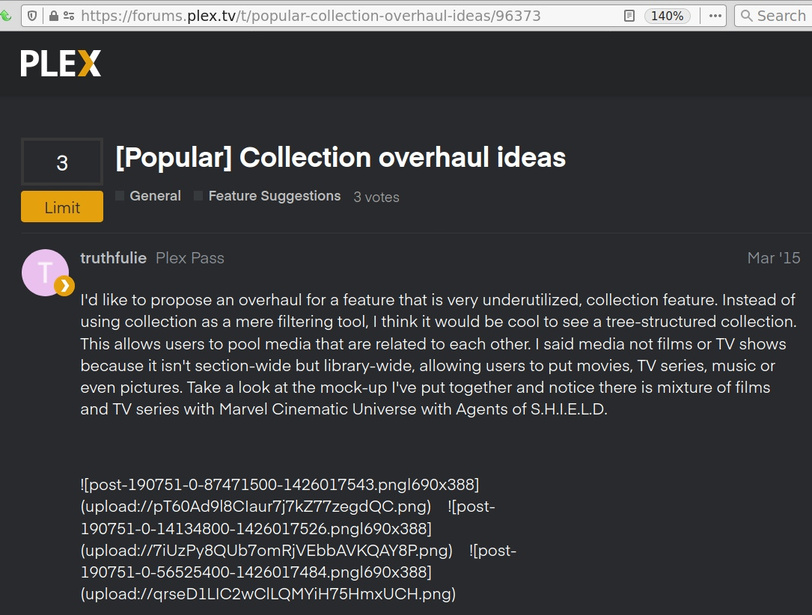Open the truthfulie username link
This screenshot has width=812, height=615.
click(x=113, y=258)
